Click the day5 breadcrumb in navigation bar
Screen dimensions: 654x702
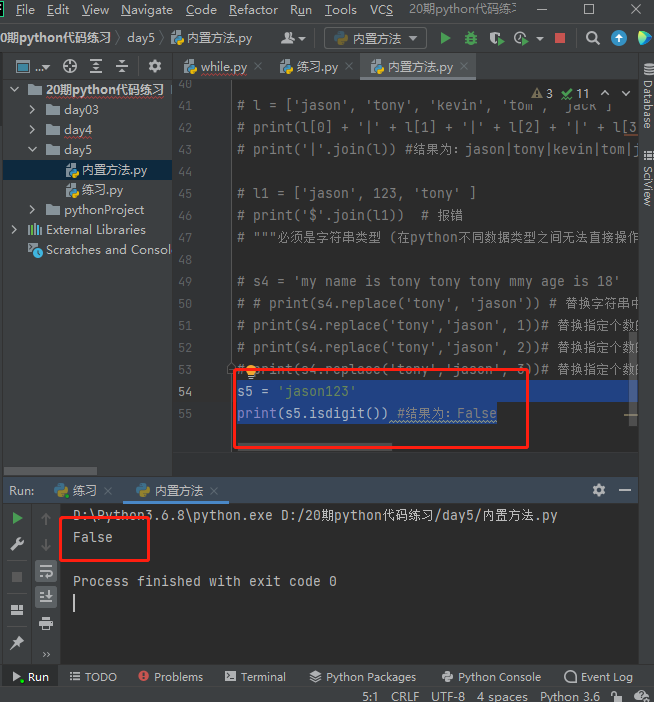141,38
